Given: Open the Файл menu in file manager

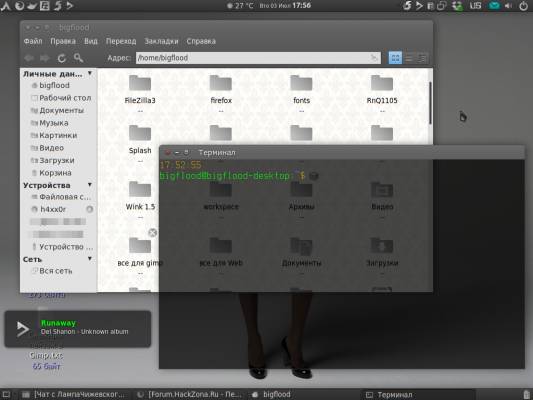Looking at the screenshot, I should tap(33, 41).
